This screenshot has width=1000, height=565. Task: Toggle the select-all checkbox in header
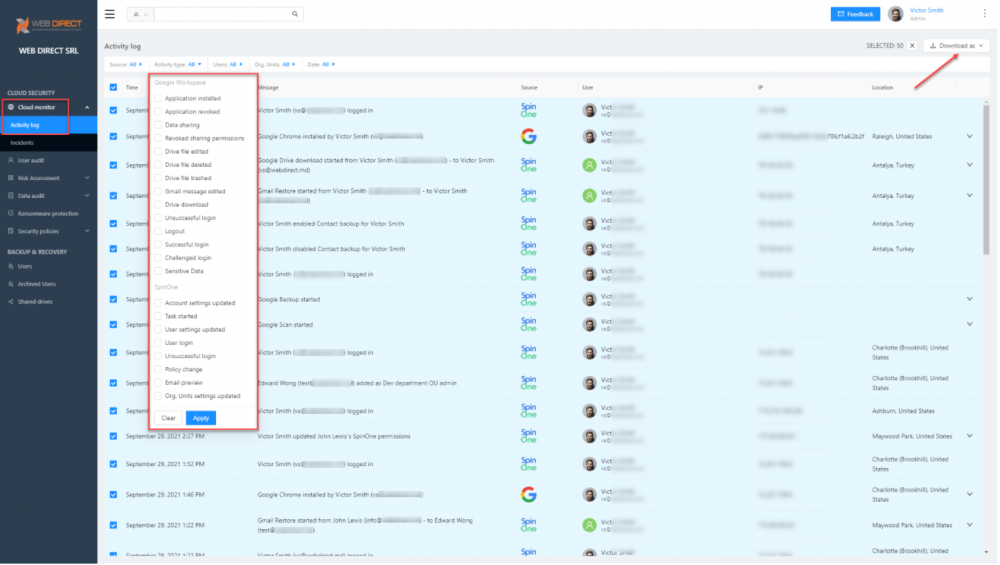(113, 87)
